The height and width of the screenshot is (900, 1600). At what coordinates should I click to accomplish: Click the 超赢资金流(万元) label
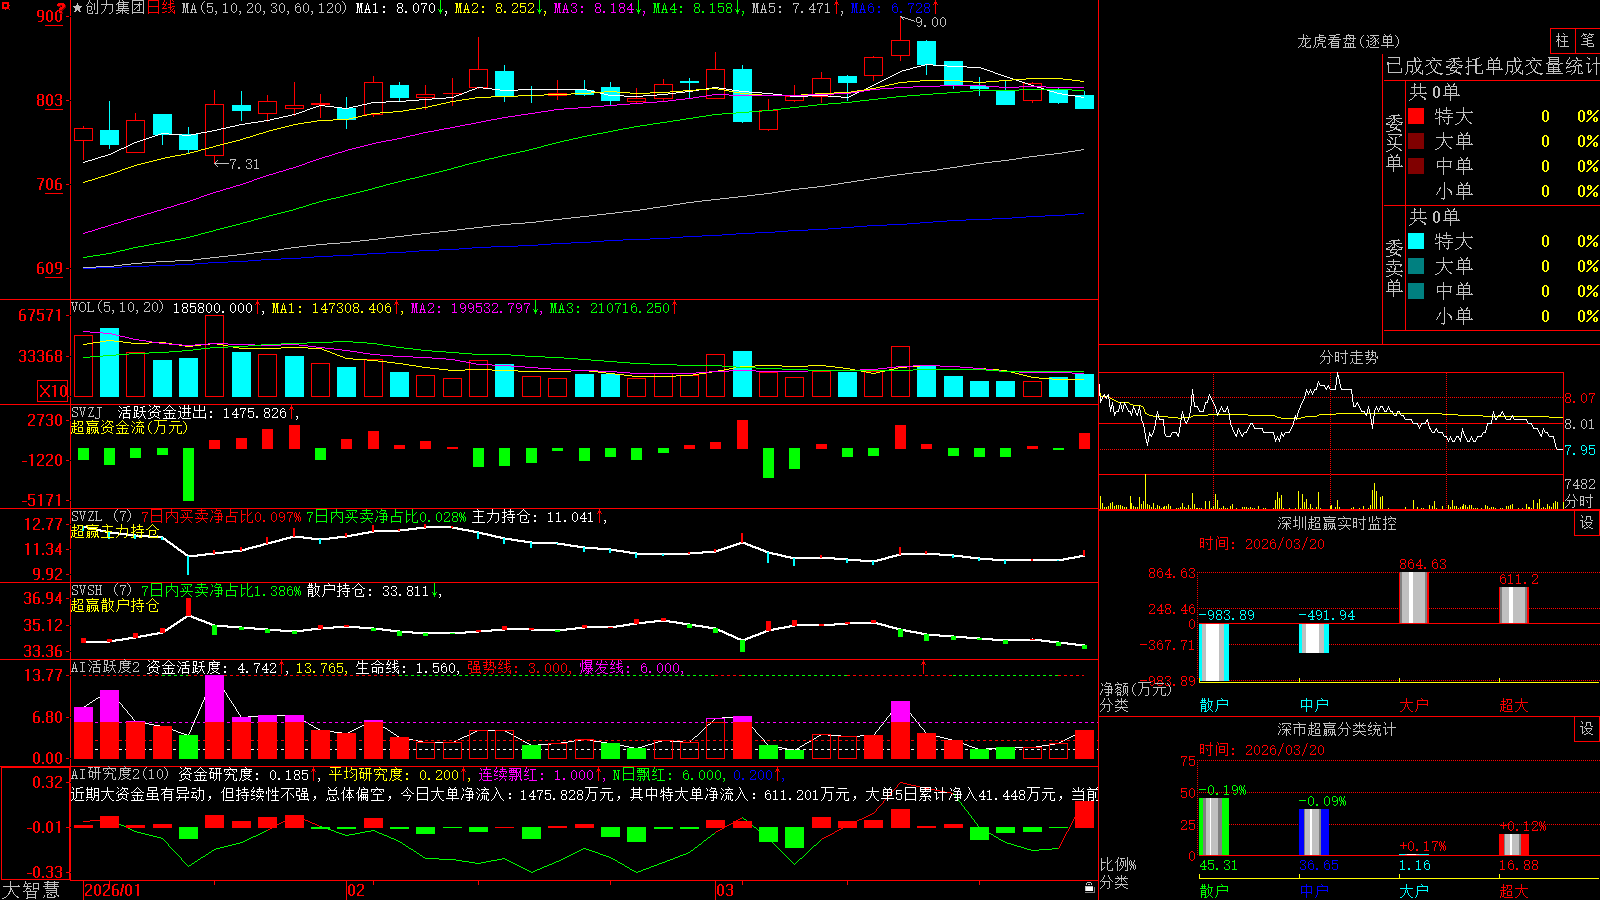click(x=129, y=427)
